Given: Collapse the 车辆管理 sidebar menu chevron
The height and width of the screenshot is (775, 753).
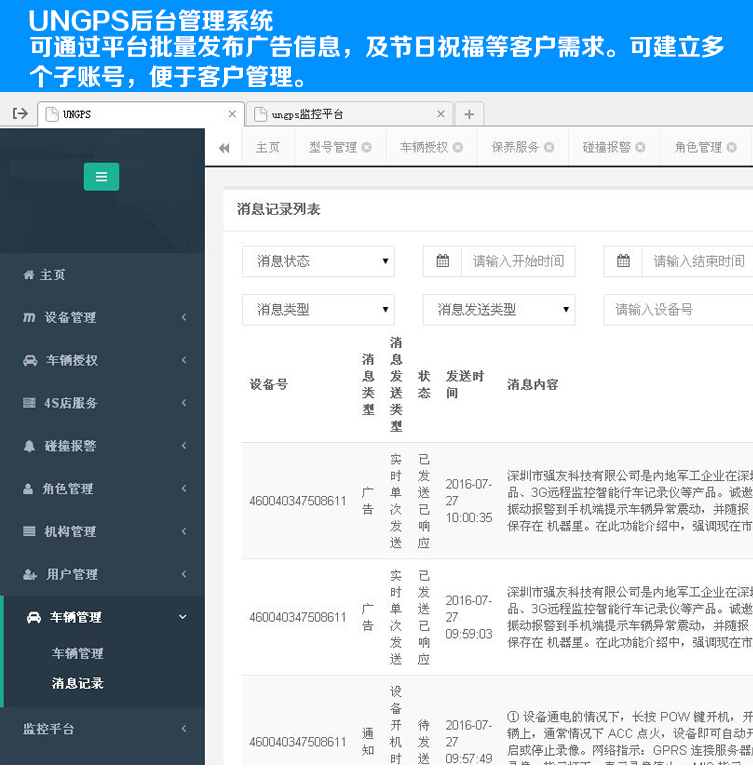Looking at the screenshot, I should 182,617.
